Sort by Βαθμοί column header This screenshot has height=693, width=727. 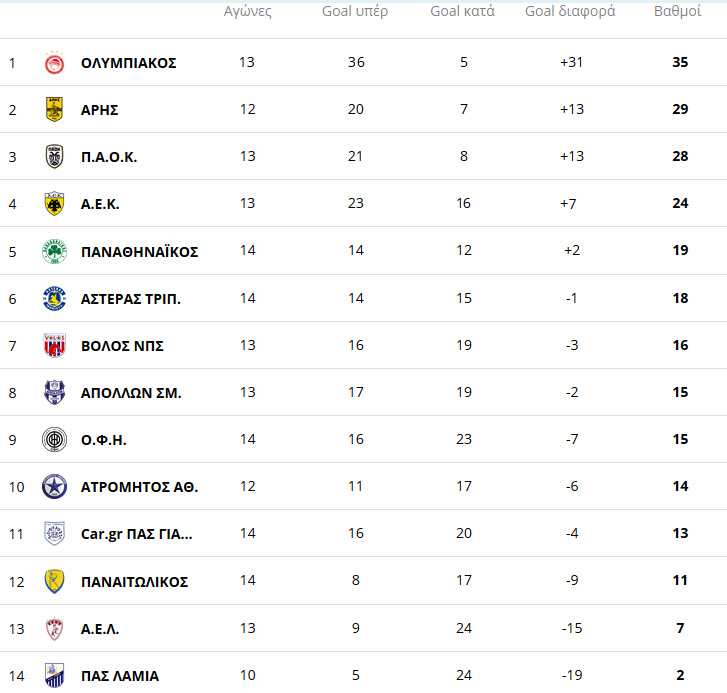[x=677, y=11]
